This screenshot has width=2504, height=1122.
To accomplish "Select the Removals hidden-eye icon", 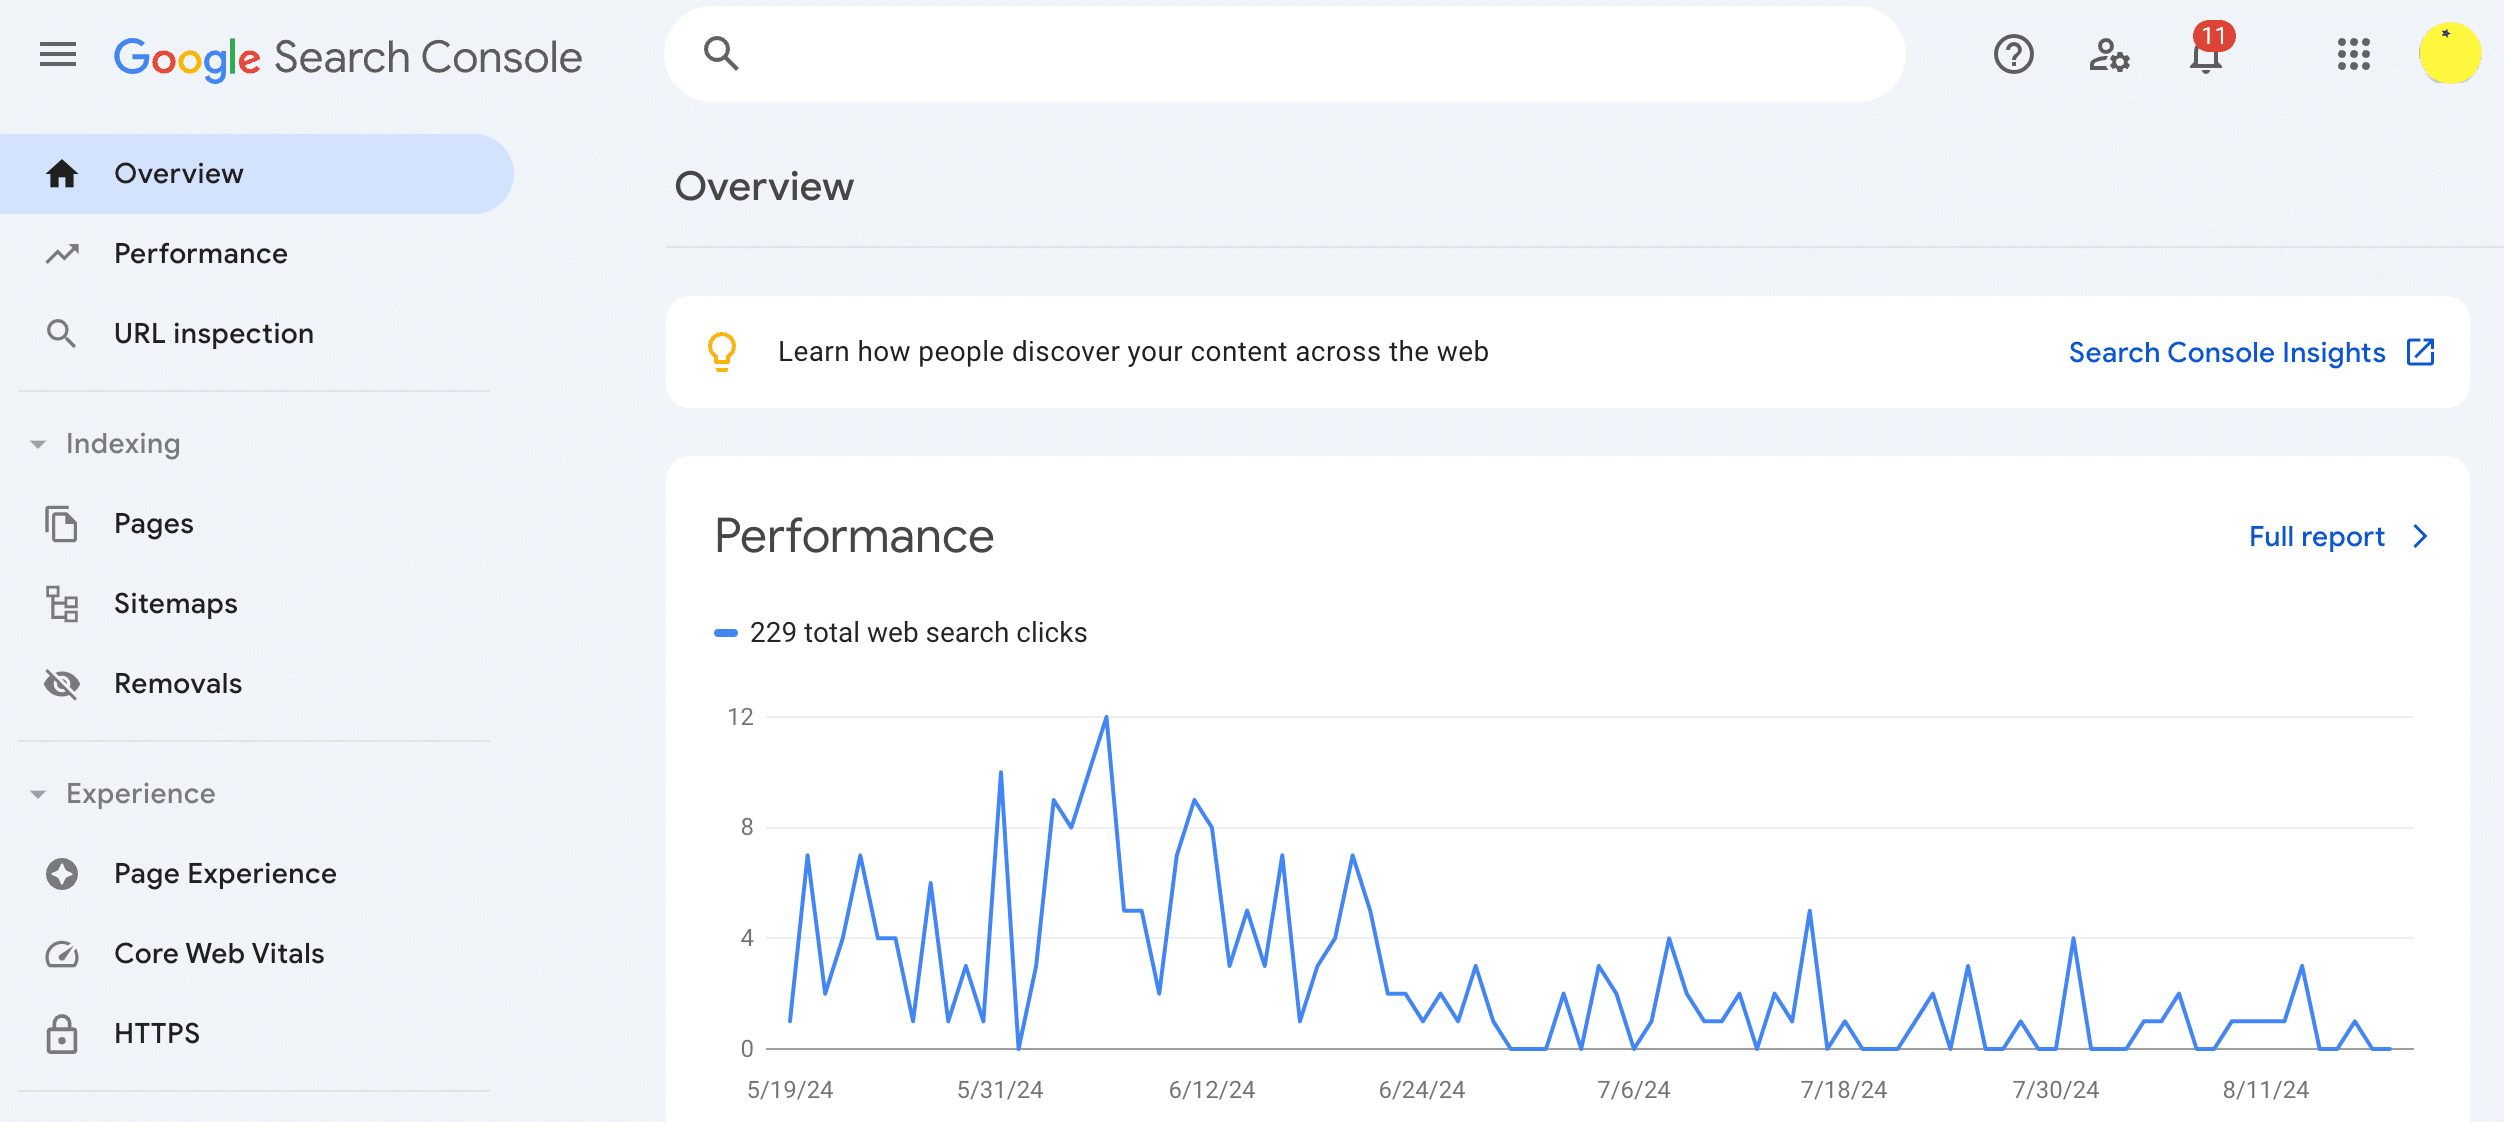I will (62, 684).
